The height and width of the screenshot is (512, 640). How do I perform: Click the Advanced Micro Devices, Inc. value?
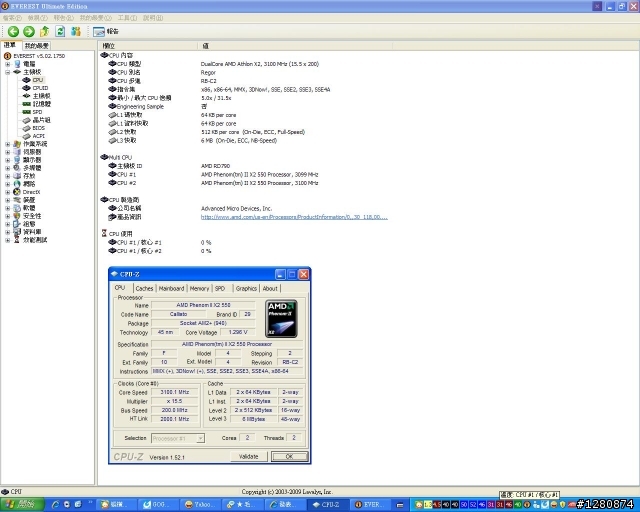click(x=236, y=209)
